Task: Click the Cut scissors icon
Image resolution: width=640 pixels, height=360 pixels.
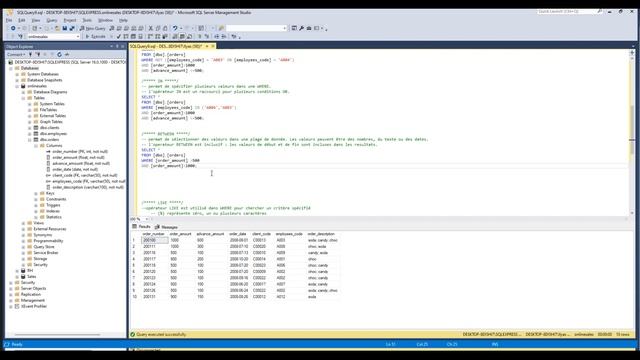Action: 151,28
